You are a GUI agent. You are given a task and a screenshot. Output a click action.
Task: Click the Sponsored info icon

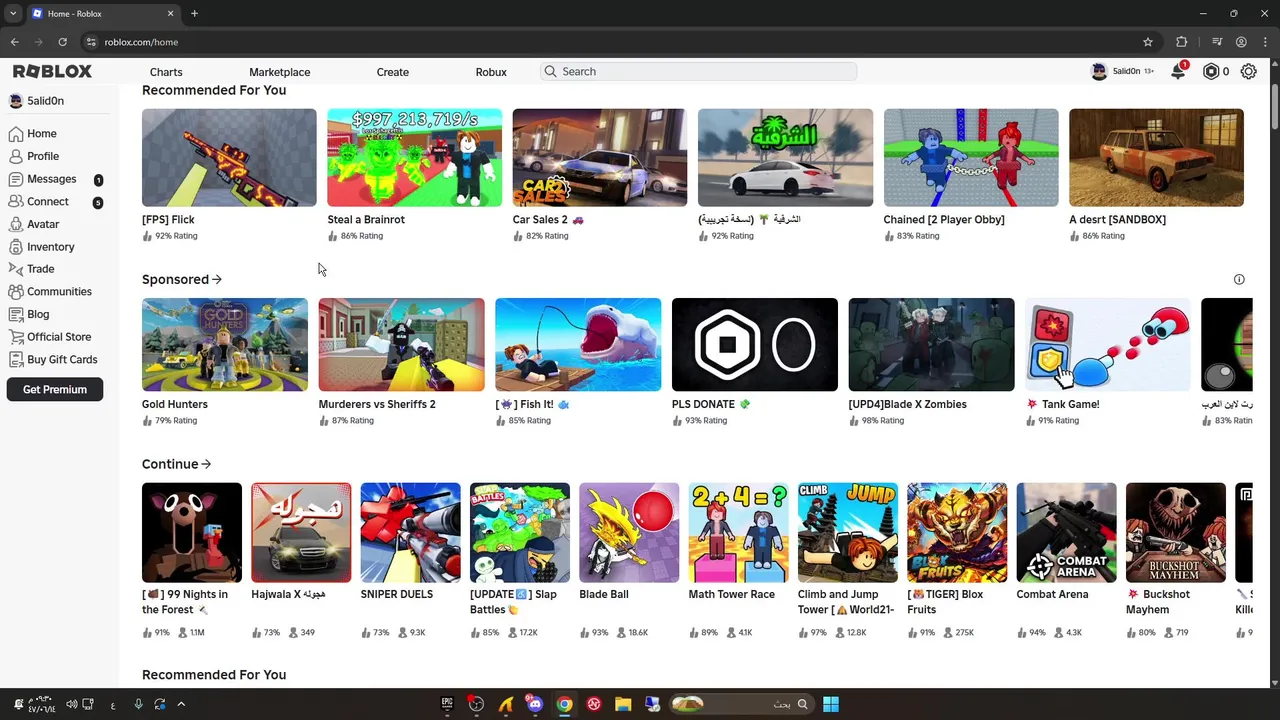[1239, 279]
